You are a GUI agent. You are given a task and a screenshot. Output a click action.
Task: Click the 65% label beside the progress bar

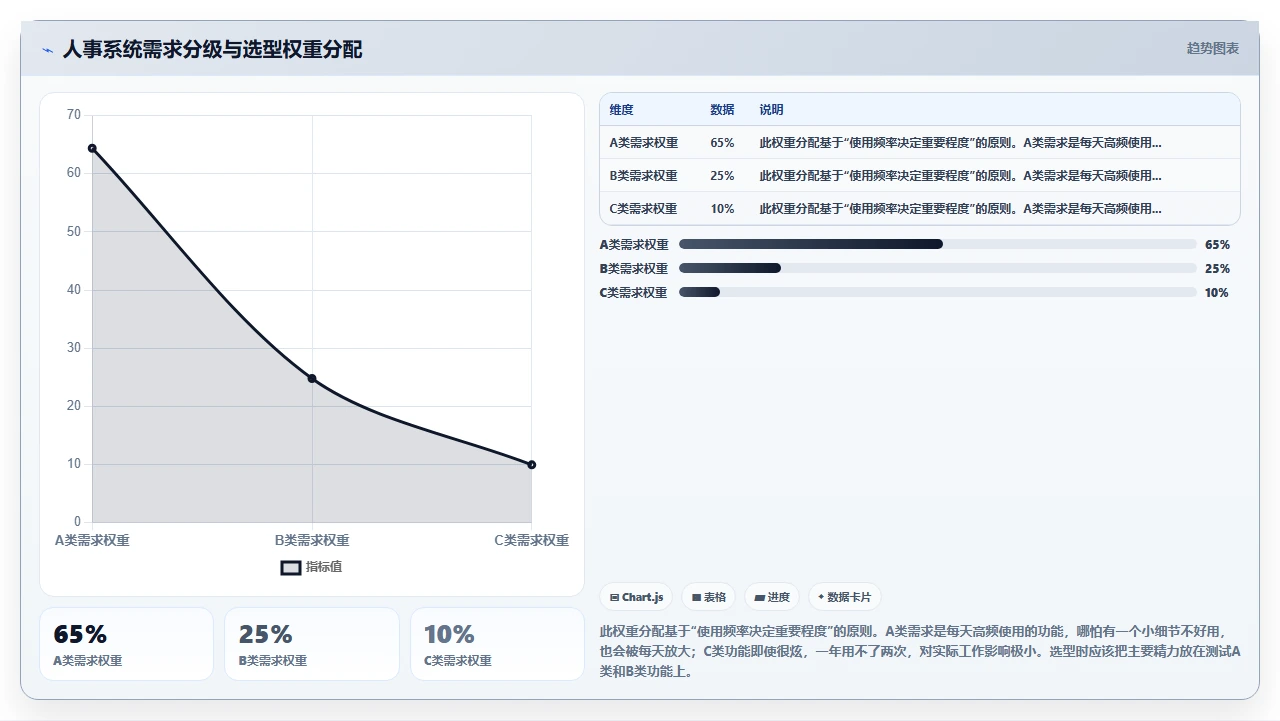pyautogui.click(x=1217, y=245)
